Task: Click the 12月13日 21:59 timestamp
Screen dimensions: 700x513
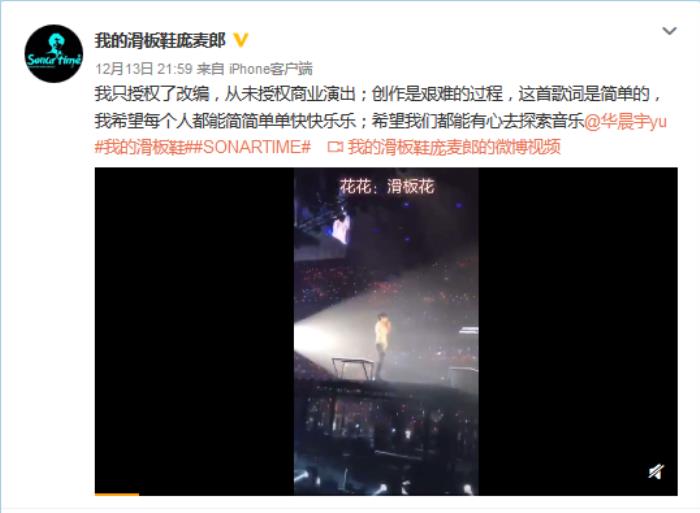Action: pyautogui.click(x=144, y=69)
